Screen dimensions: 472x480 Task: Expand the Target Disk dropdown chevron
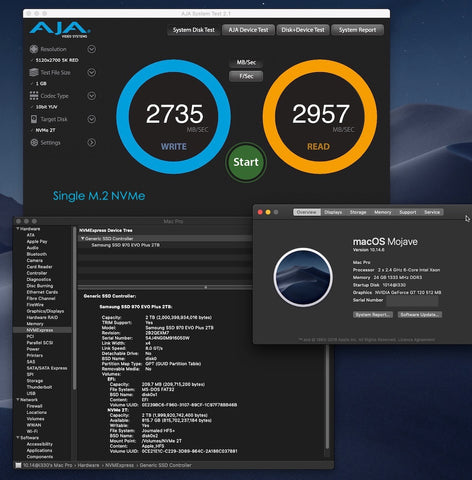coord(92,119)
